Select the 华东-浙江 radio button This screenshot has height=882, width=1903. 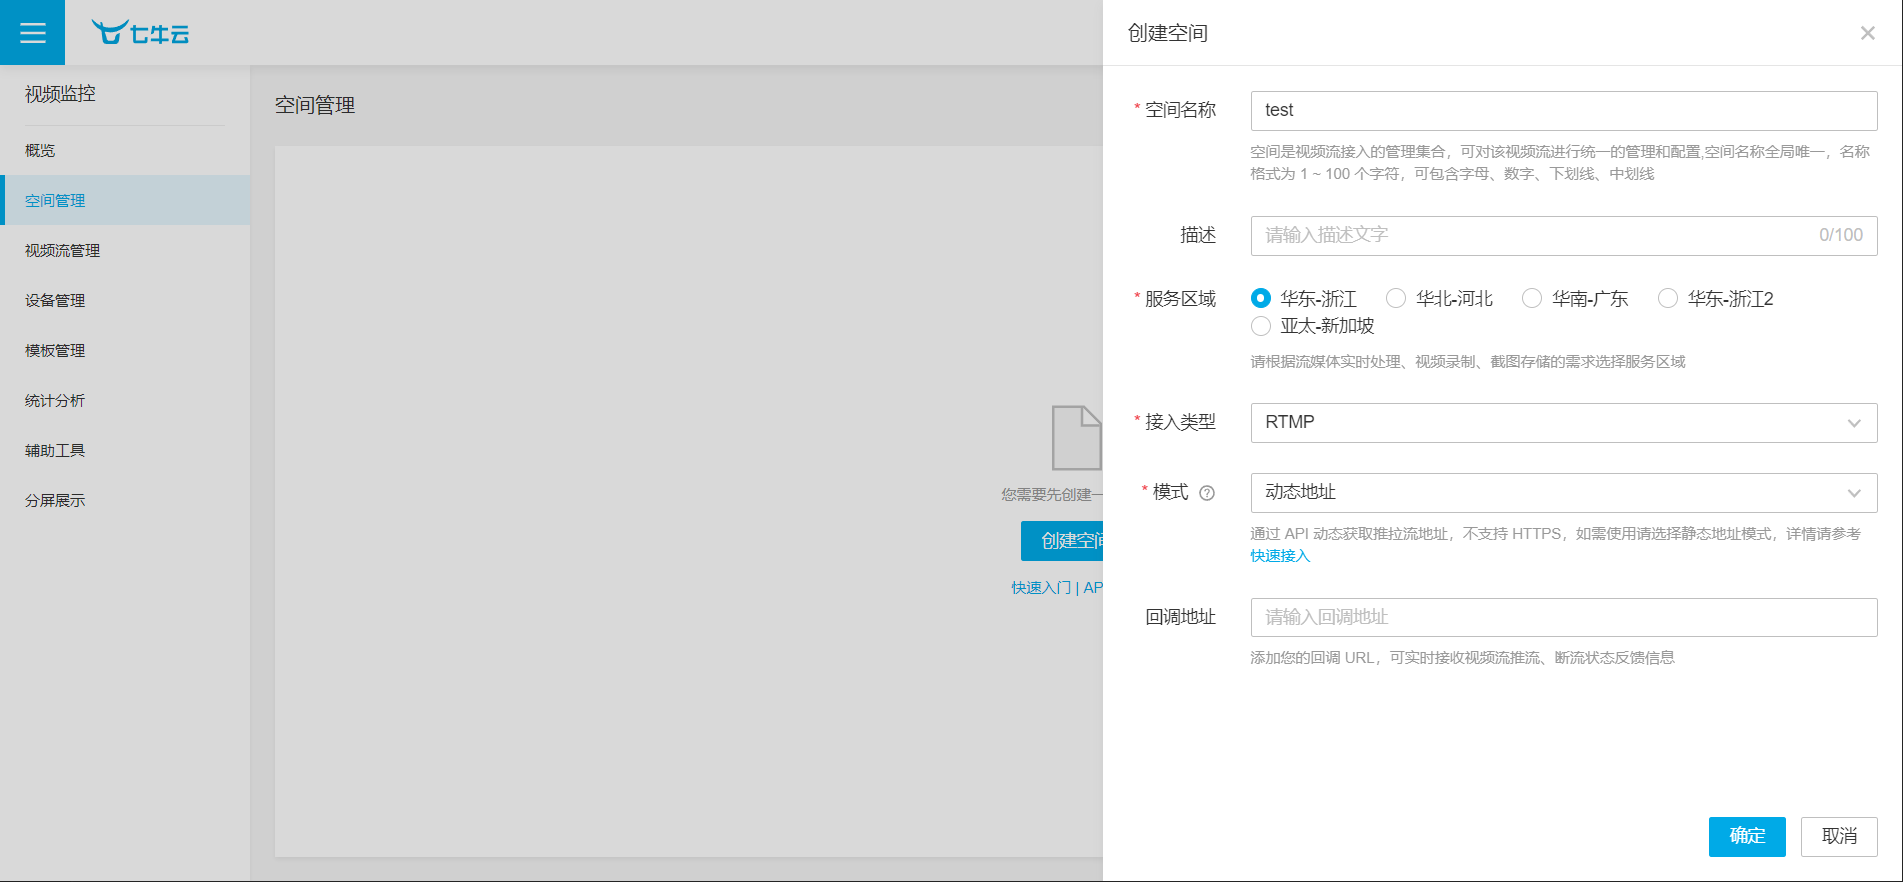click(1261, 298)
